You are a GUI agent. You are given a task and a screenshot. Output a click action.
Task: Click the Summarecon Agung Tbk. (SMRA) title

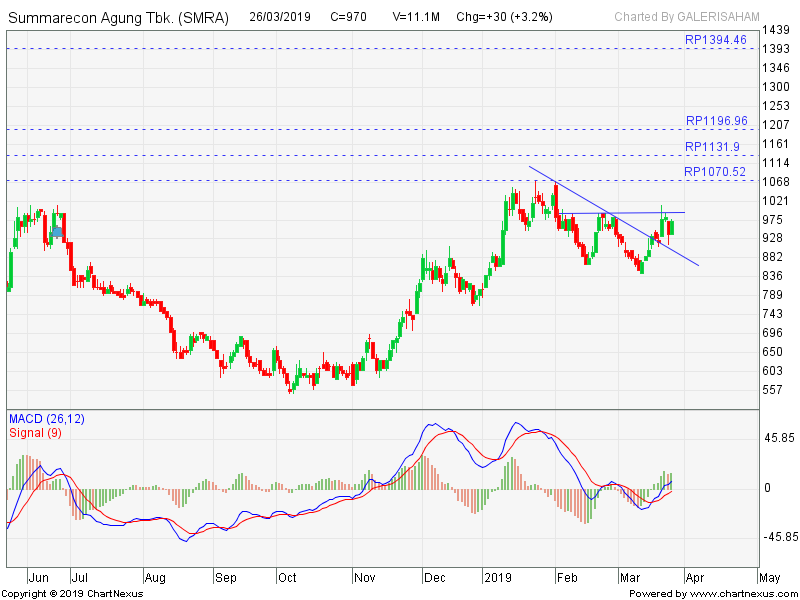[118, 18]
